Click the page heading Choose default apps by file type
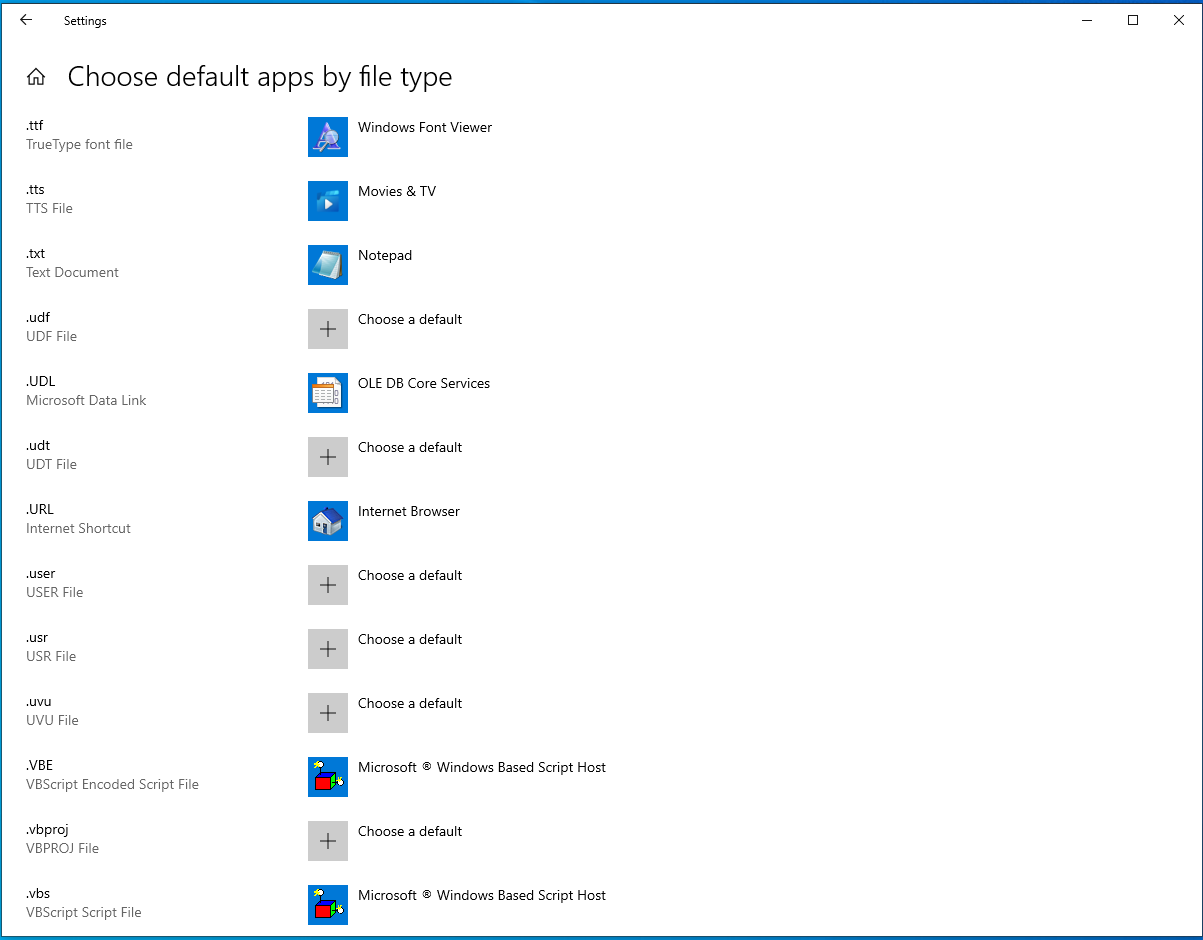Image resolution: width=1203 pixels, height=940 pixels. tap(260, 77)
